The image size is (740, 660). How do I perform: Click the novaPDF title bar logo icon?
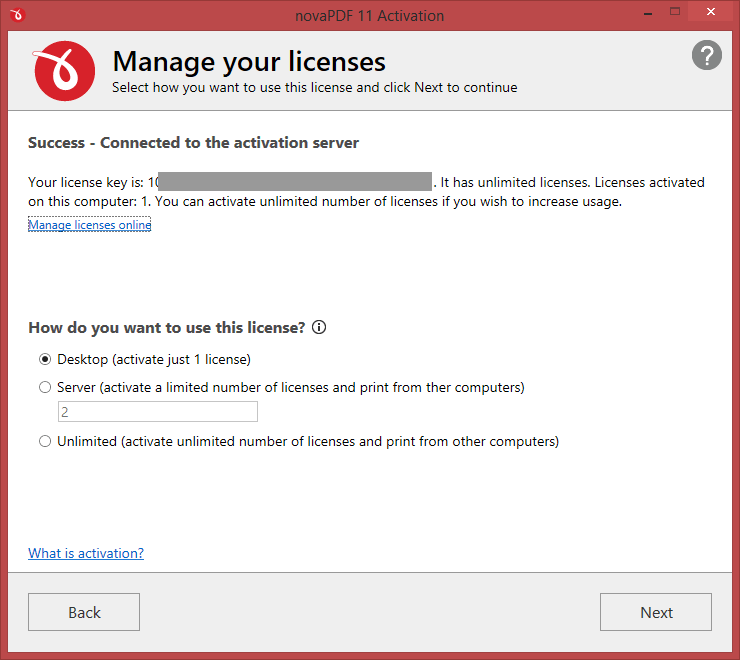[x=17, y=15]
